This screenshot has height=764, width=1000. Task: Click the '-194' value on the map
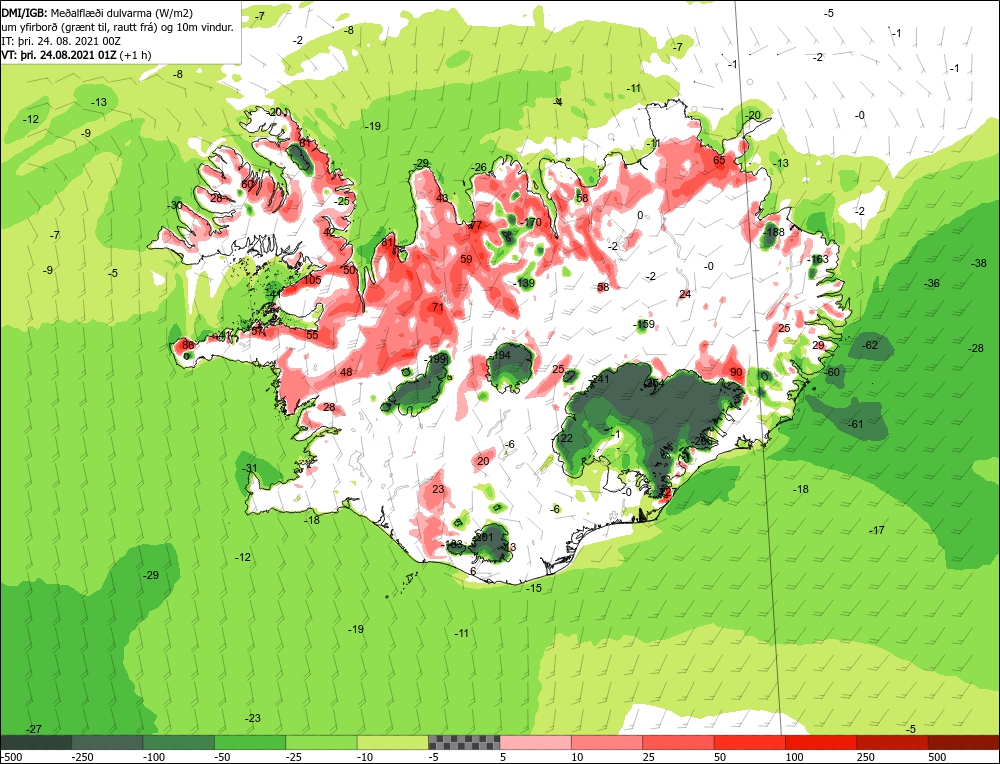pyautogui.click(x=500, y=355)
